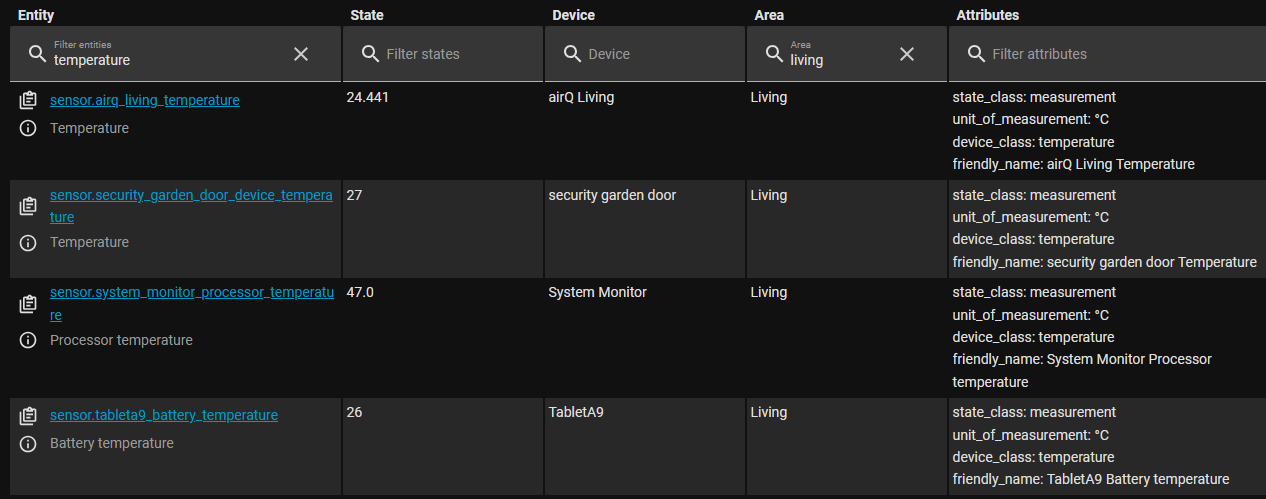
Task: Clear the entity filter text 'temperature'
Action: click(x=301, y=54)
